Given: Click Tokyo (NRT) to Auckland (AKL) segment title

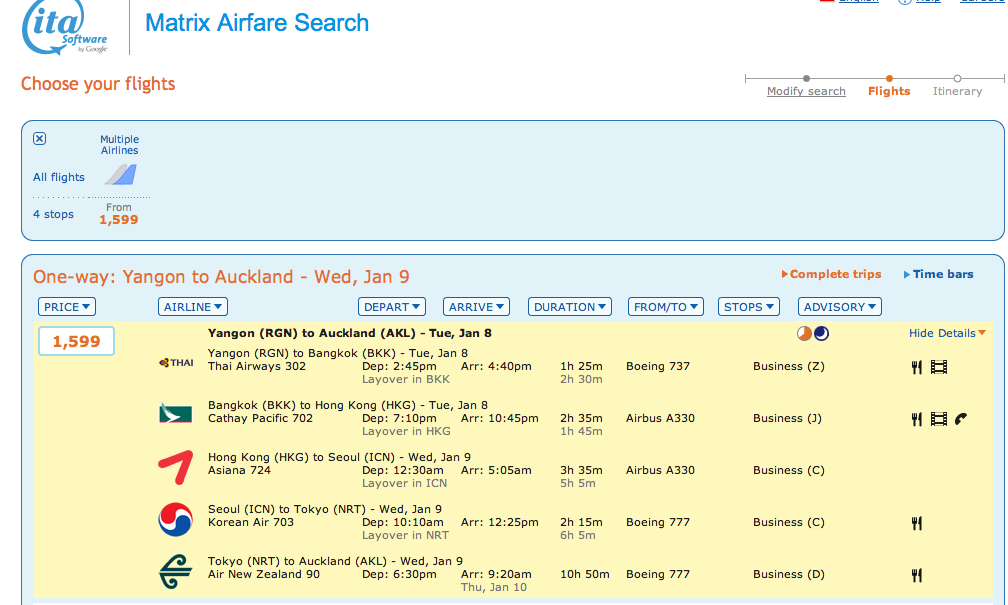Looking at the screenshot, I should [336, 561].
